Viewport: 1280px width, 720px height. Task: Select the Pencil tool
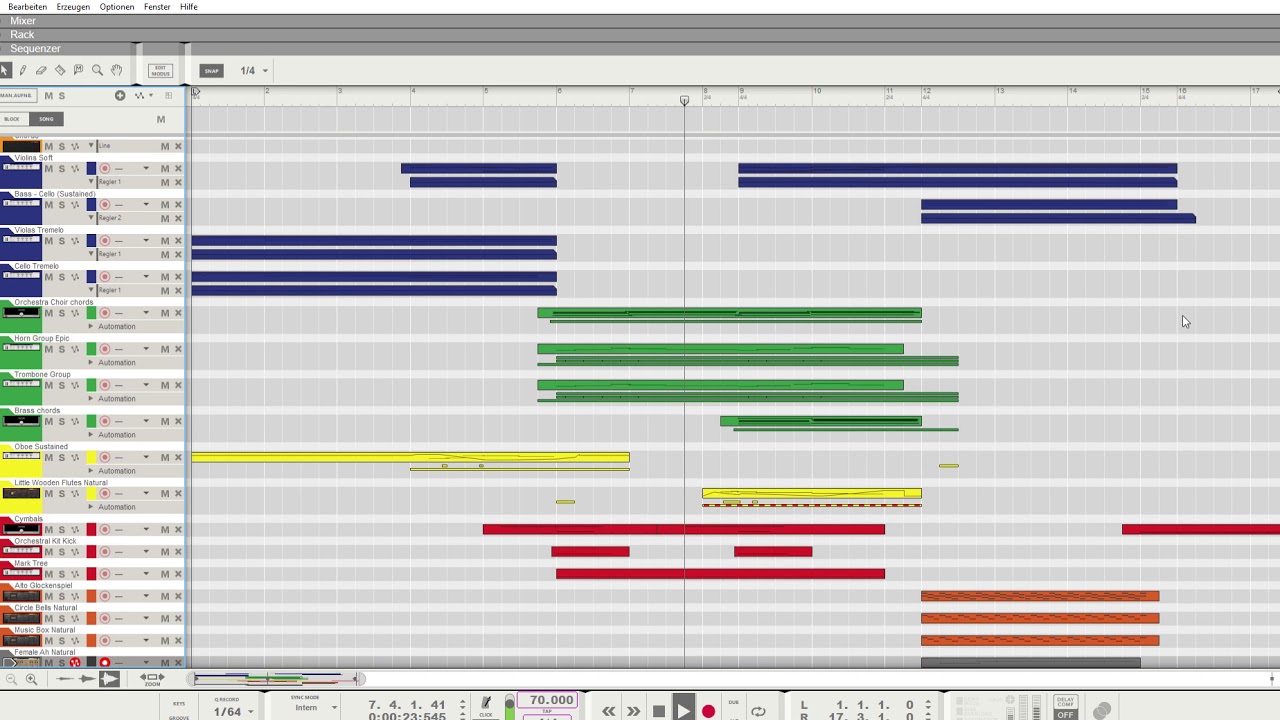point(23,70)
